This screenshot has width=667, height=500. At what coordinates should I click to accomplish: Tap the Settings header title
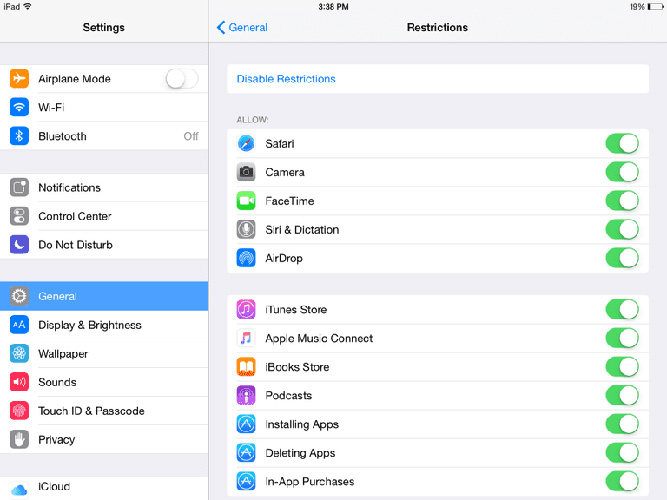pyautogui.click(x=103, y=27)
